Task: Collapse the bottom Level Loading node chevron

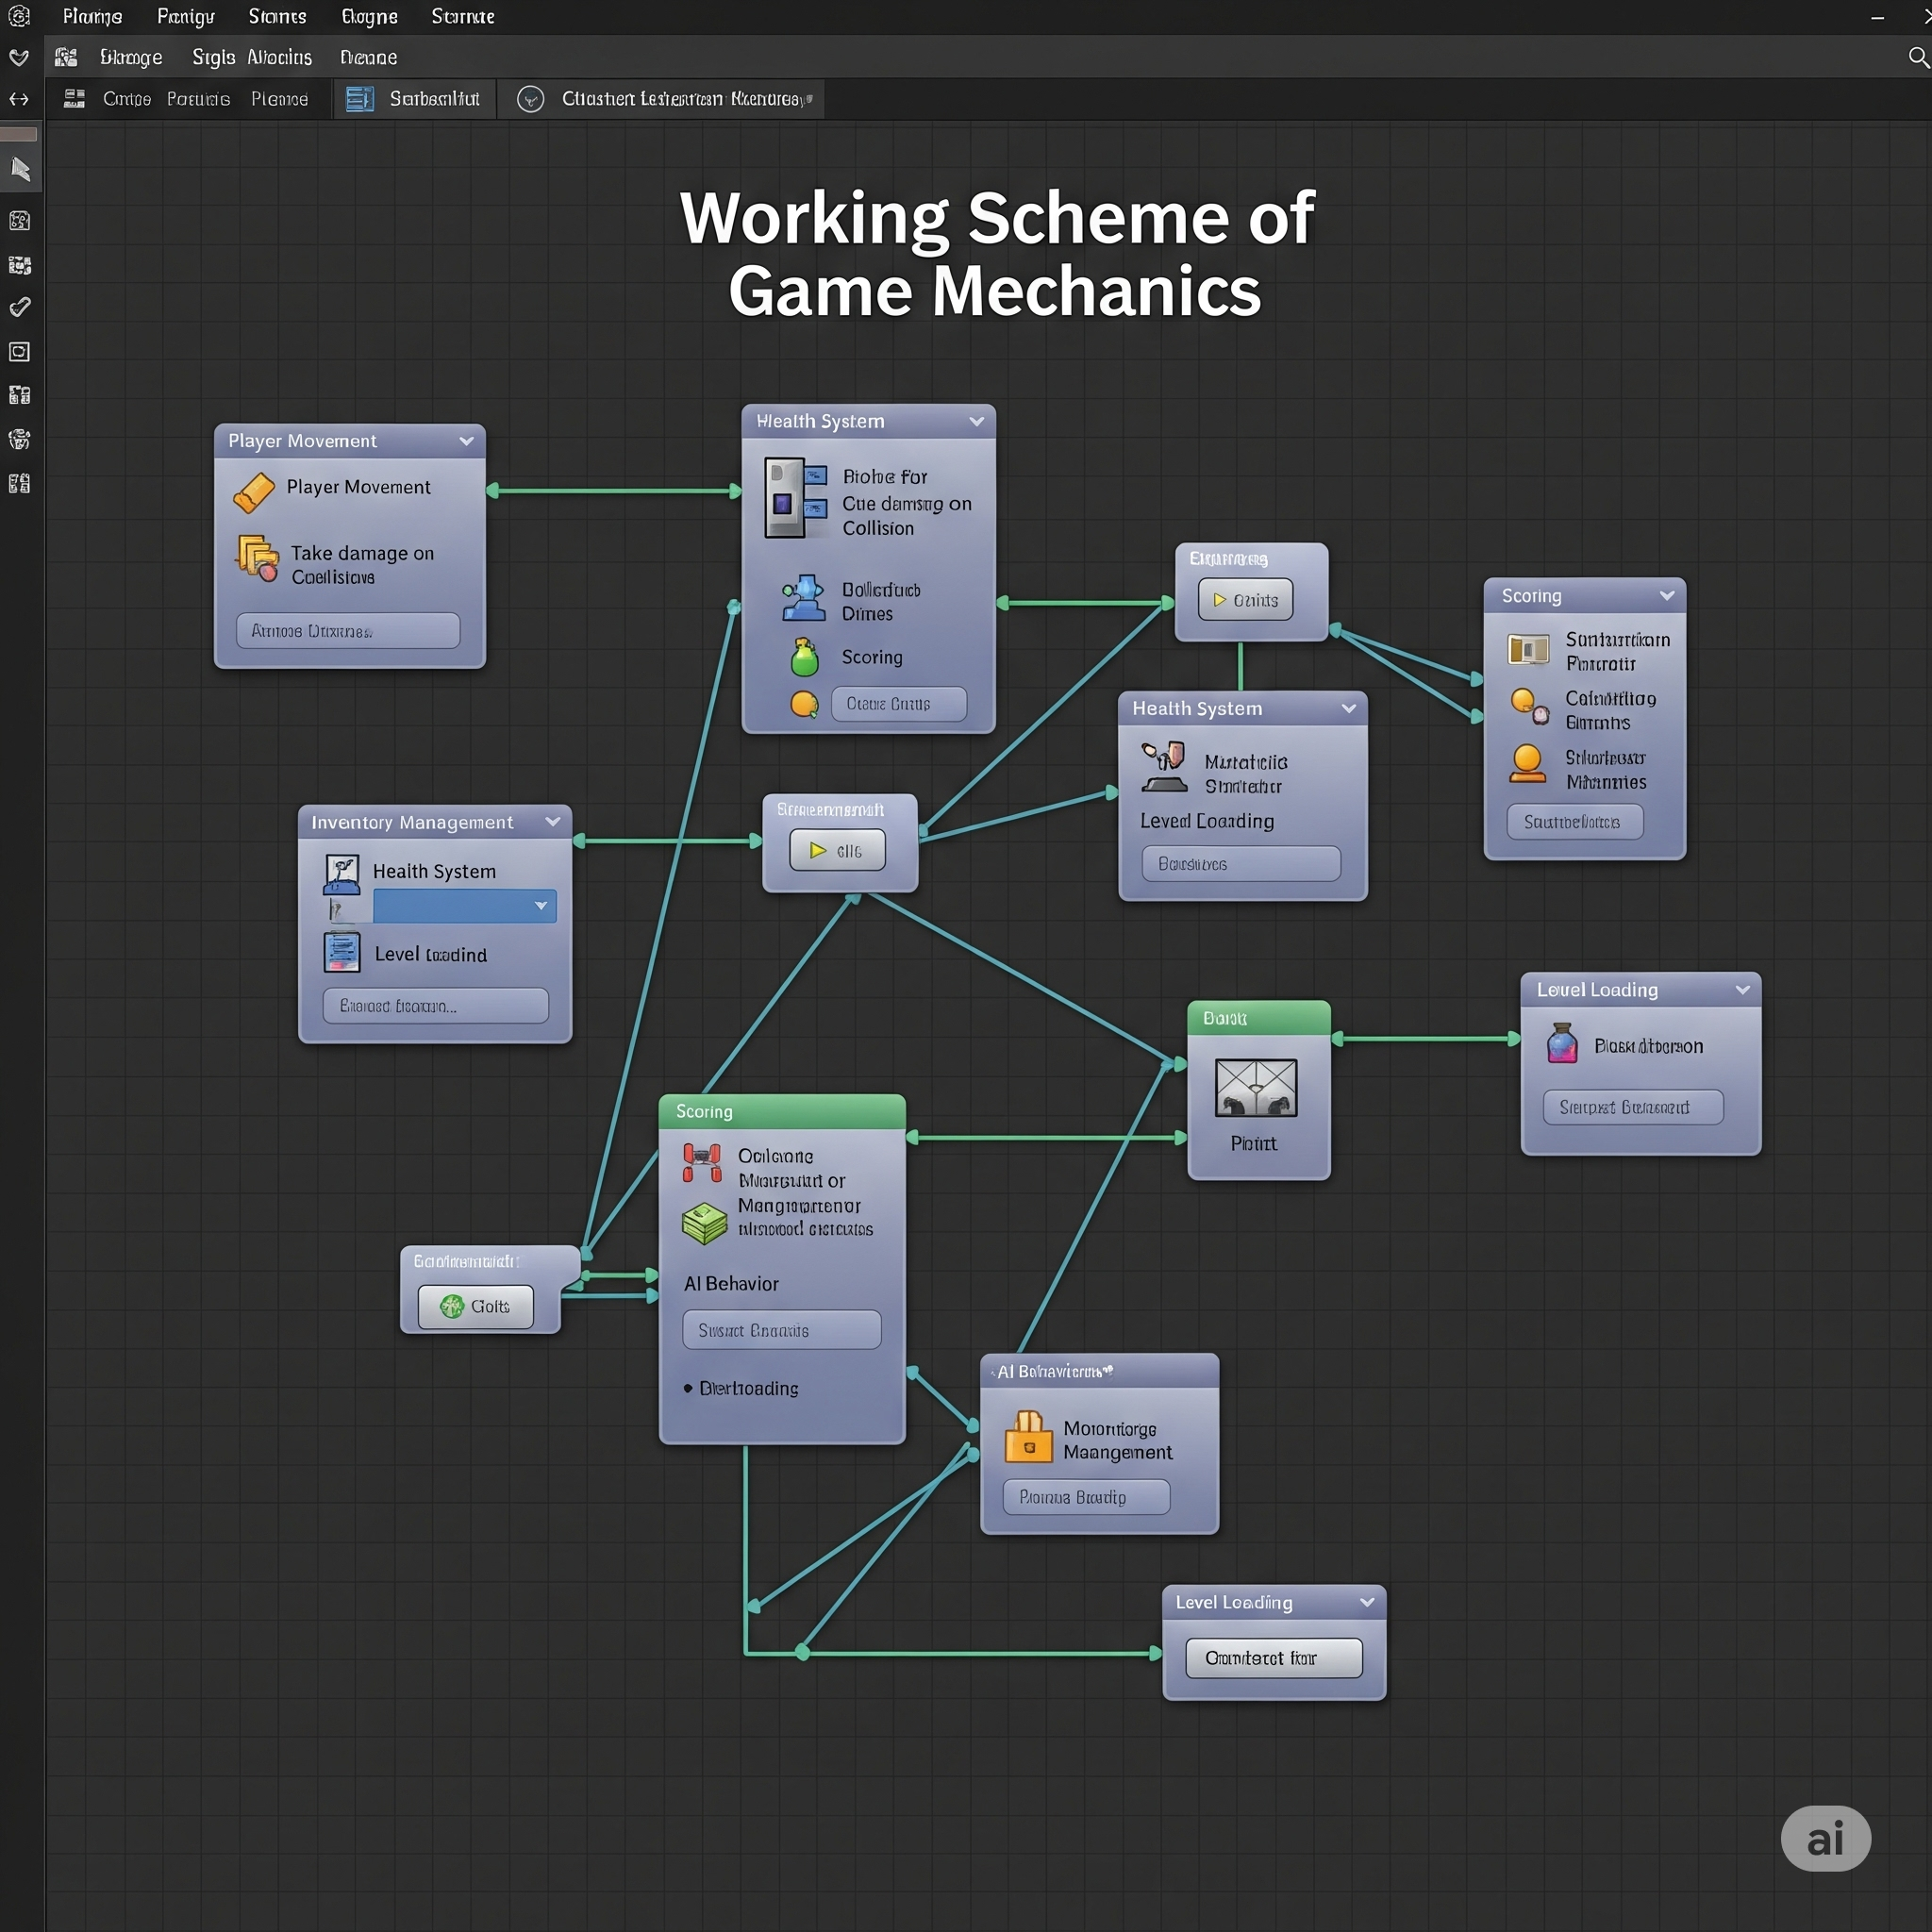Action: tap(1366, 1602)
